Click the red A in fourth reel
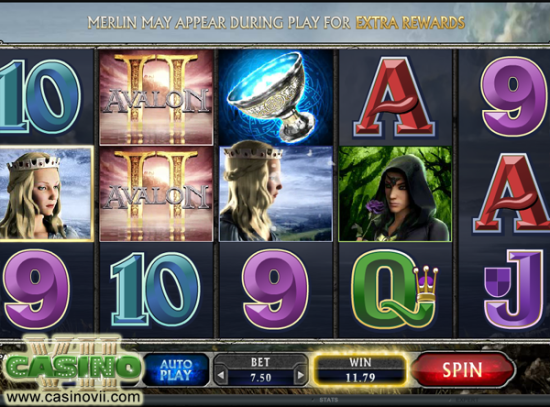 pos(395,98)
